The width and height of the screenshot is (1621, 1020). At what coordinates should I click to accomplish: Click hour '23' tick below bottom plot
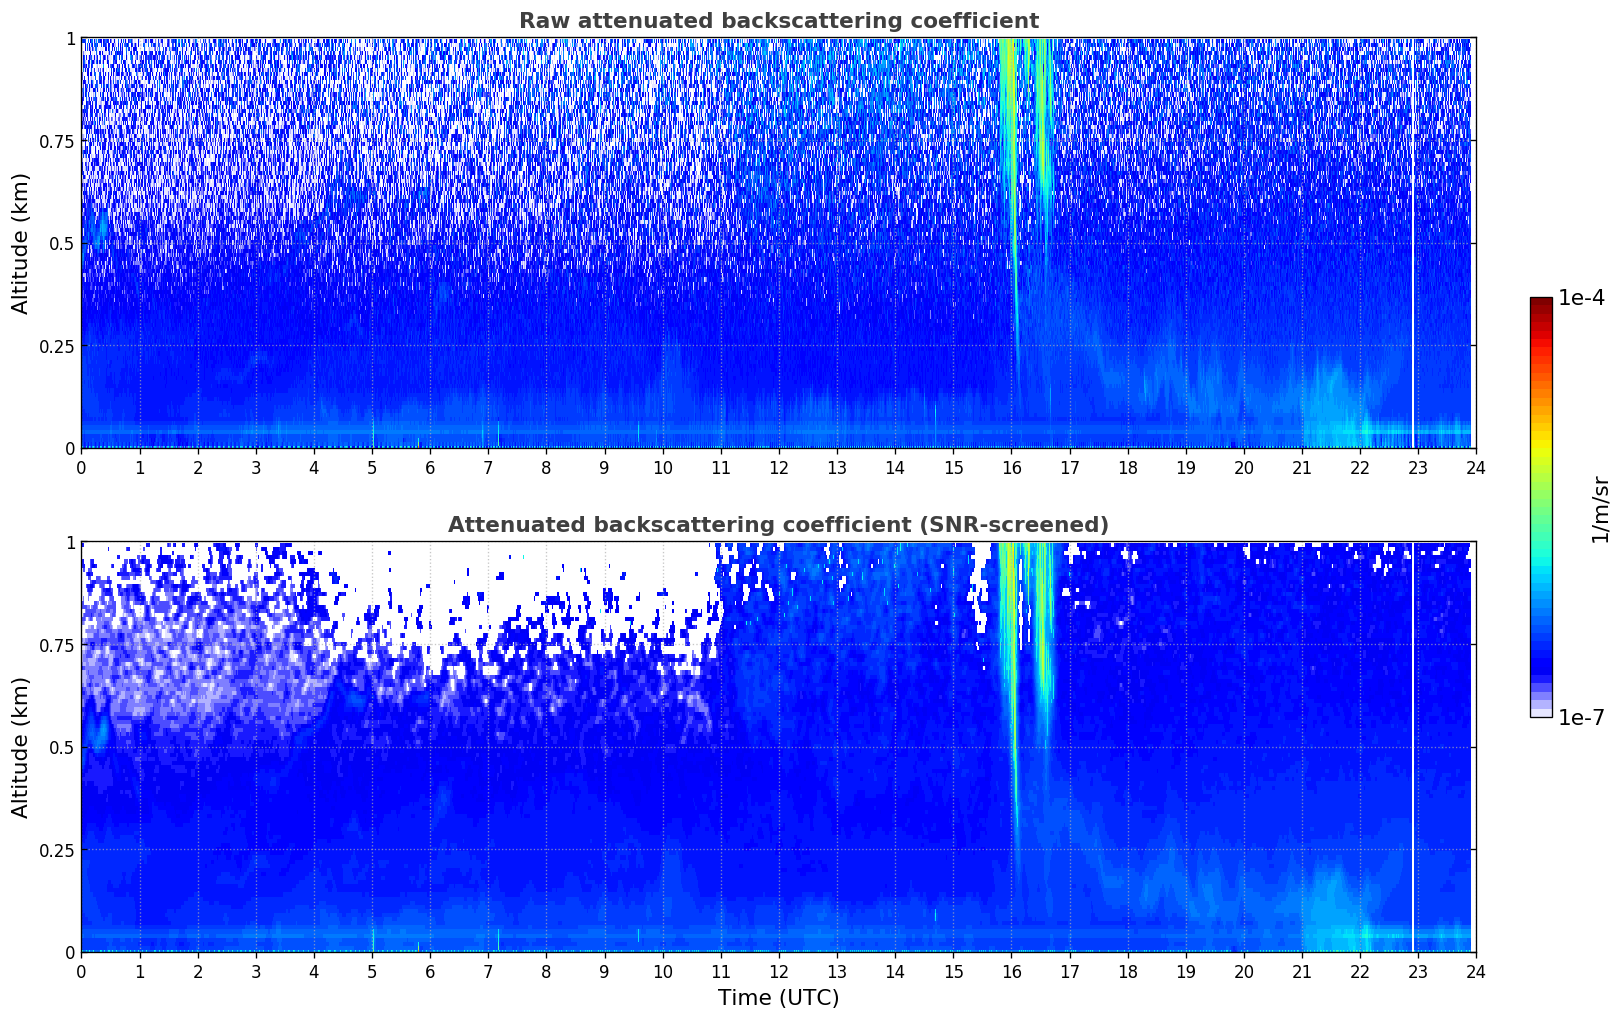[1417, 971]
